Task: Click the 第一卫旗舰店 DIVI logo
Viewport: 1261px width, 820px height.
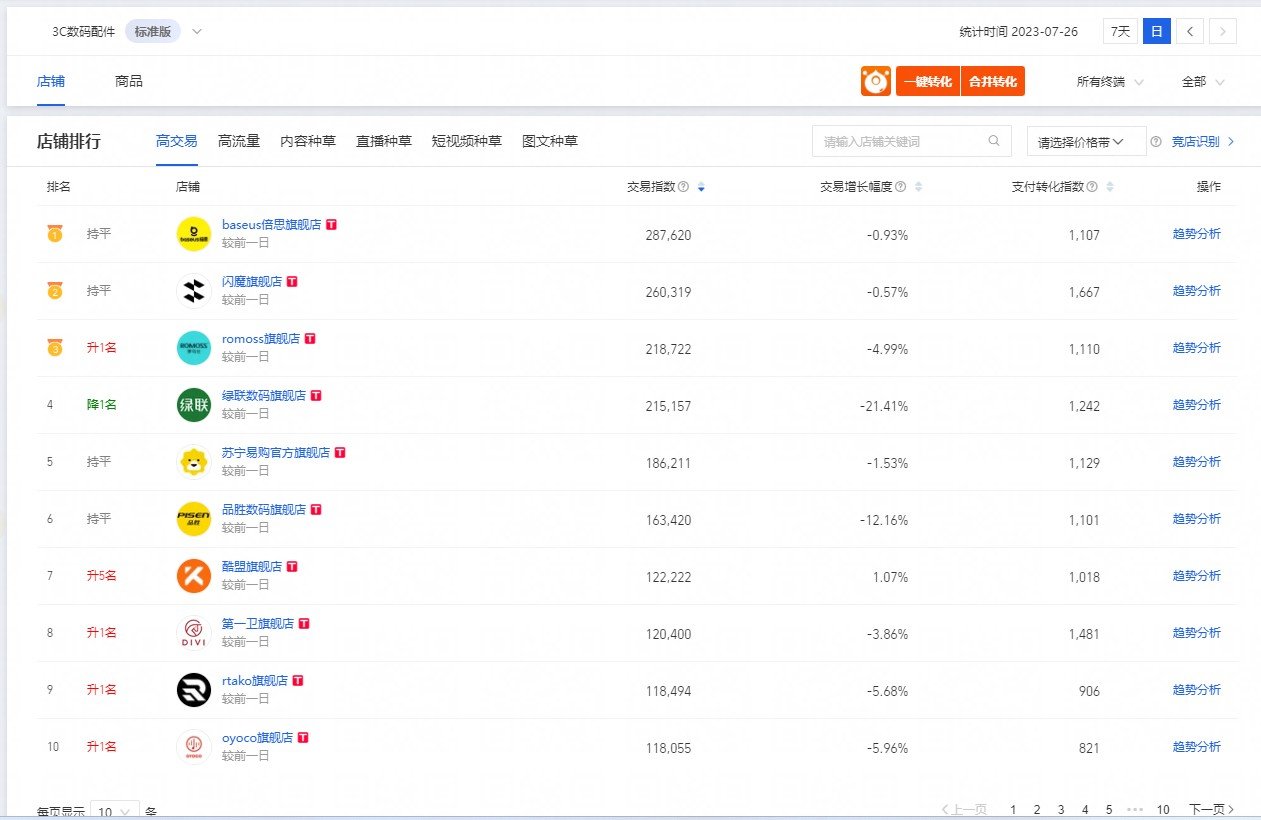Action: (194, 633)
